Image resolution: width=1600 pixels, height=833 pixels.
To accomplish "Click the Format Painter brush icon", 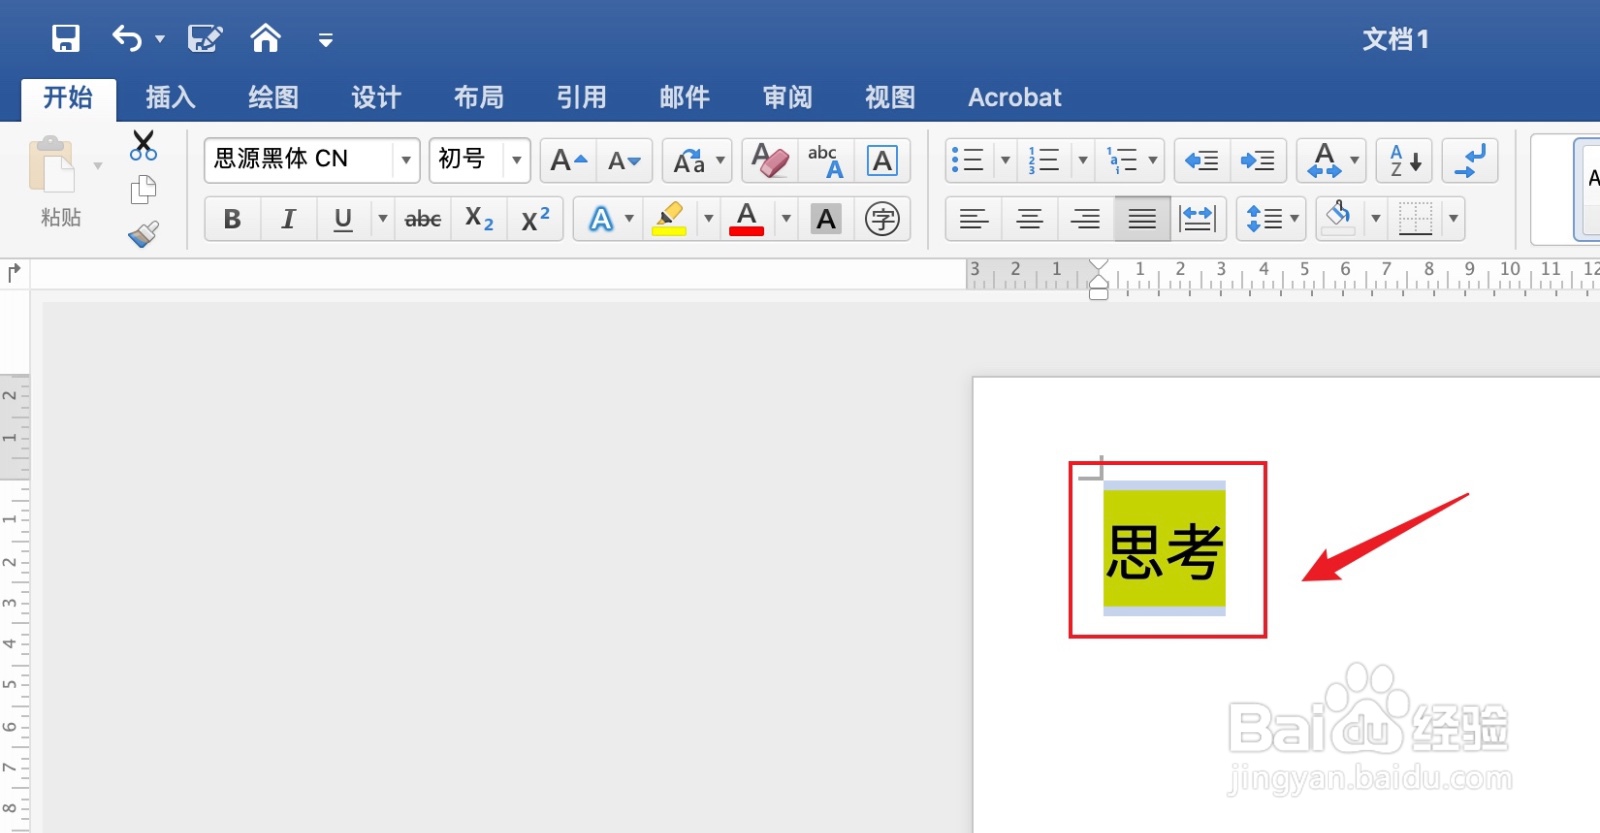I will tap(144, 234).
